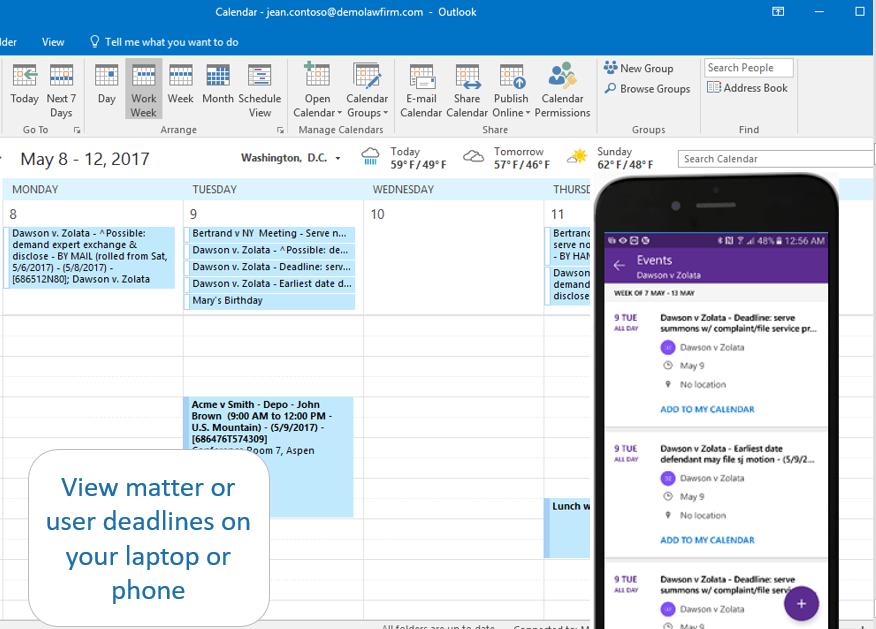The height and width of the screenshot is (629, 876).
Task: Open the Open Calendar dropdown
Action: pos(317,90)
